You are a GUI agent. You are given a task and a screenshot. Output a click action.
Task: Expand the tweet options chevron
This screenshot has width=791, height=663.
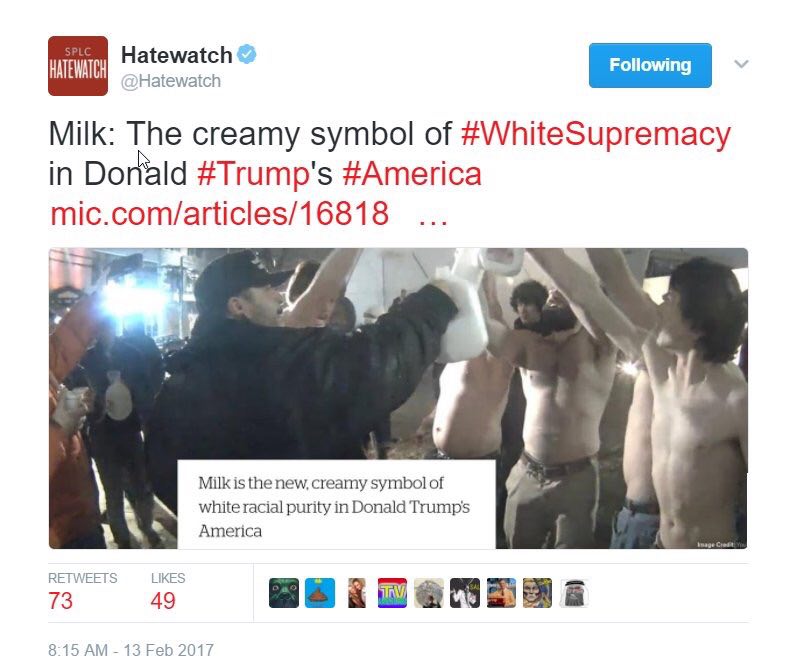coord(741,64)
